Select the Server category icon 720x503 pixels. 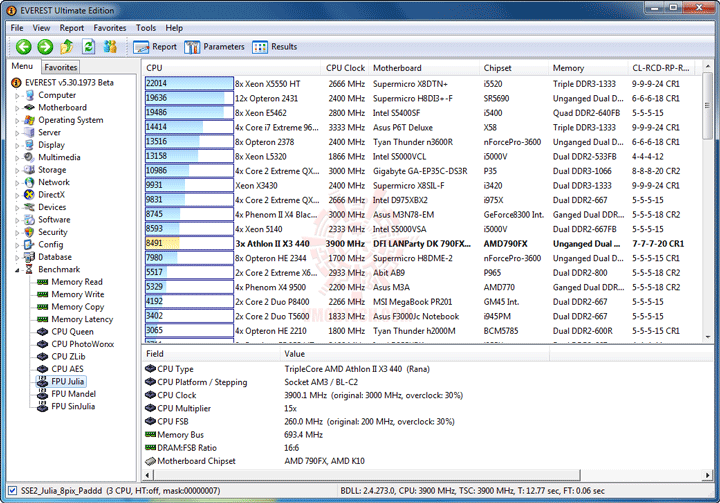coord(29,132)
